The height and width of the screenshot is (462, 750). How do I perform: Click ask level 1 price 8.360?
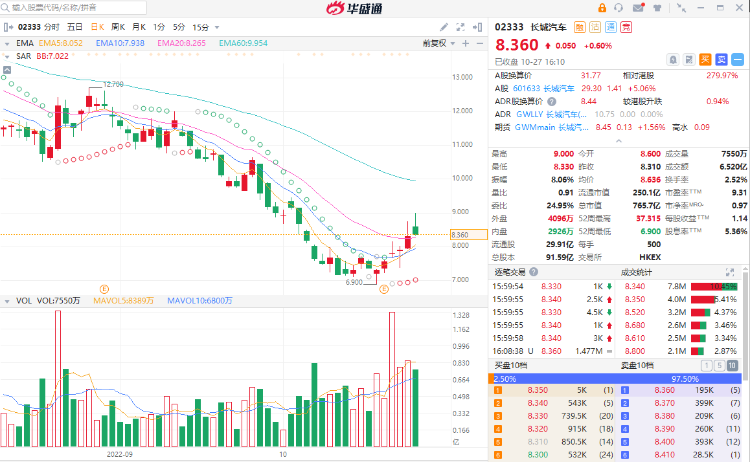pyautogui.click(x=664, y=390)
